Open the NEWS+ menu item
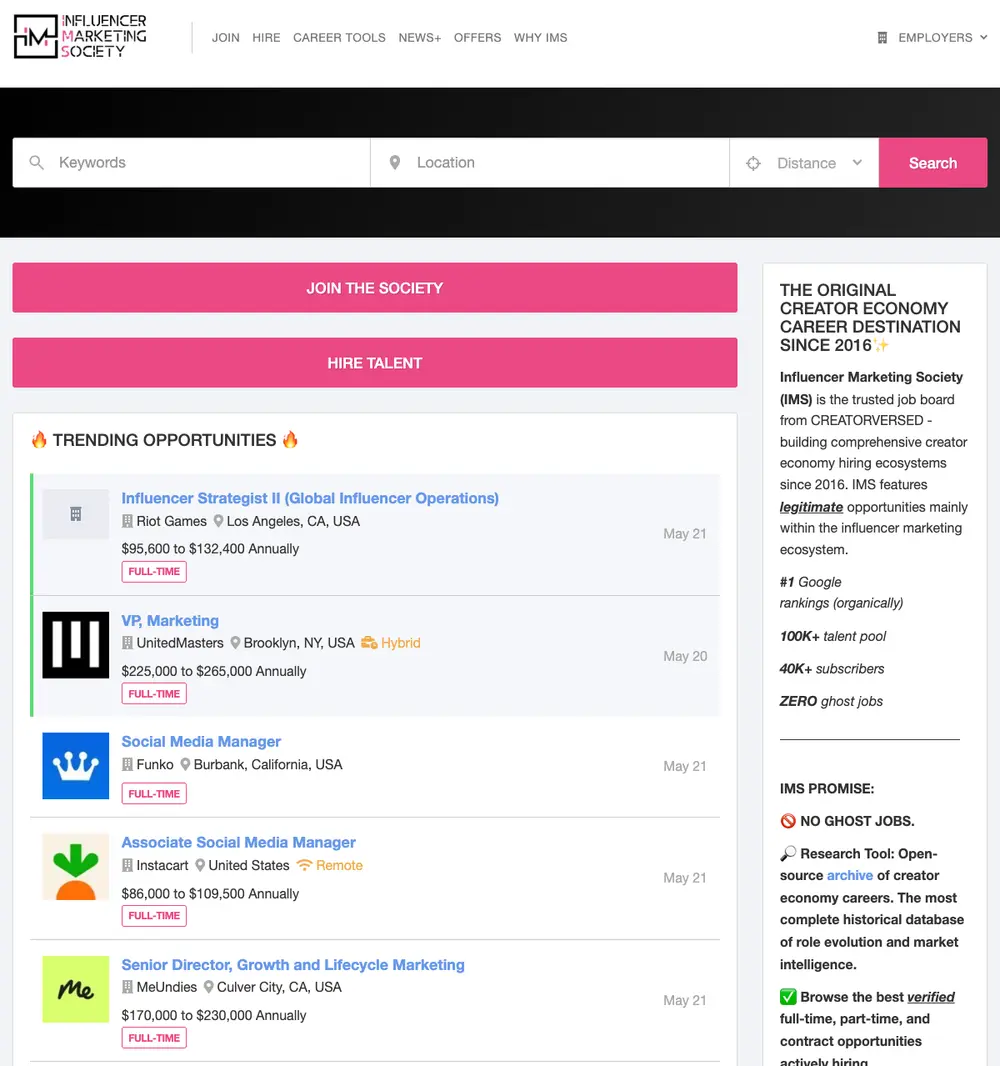Image resolution: width=1000 pixels, height=1066 pixels. point(419,37)
